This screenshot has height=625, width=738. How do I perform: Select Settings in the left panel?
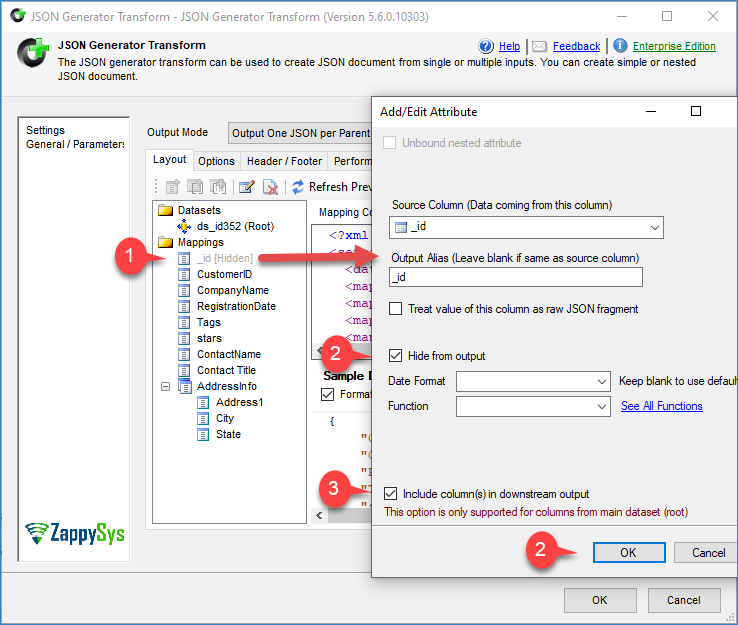click(45, 130)
